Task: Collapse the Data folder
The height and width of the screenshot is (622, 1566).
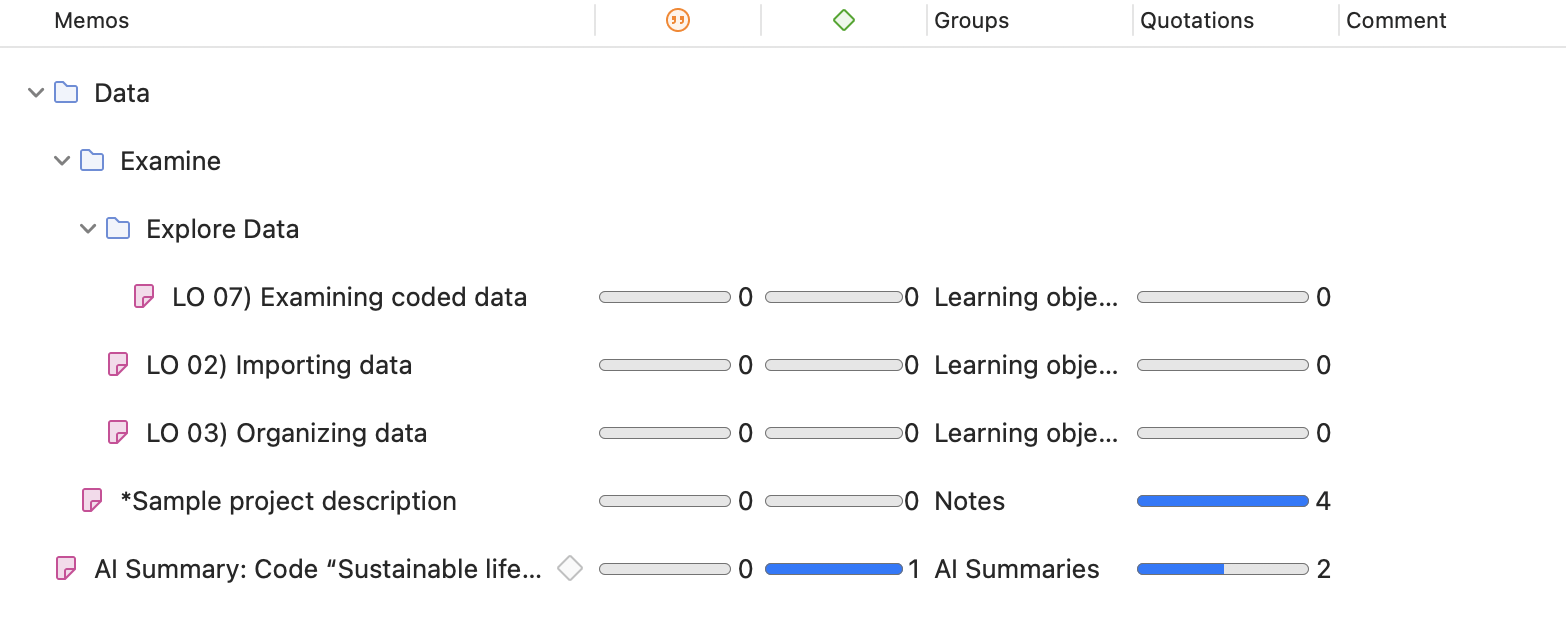Action: [36, 93]
